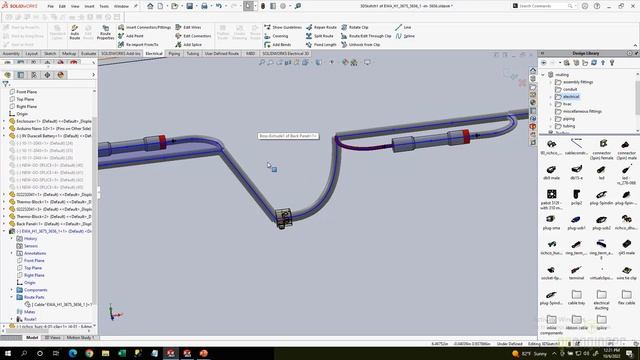This screenshot has width=640, height=360.
Task: Click Route/Edit Through Clip
Action: (x=366, y=36)
